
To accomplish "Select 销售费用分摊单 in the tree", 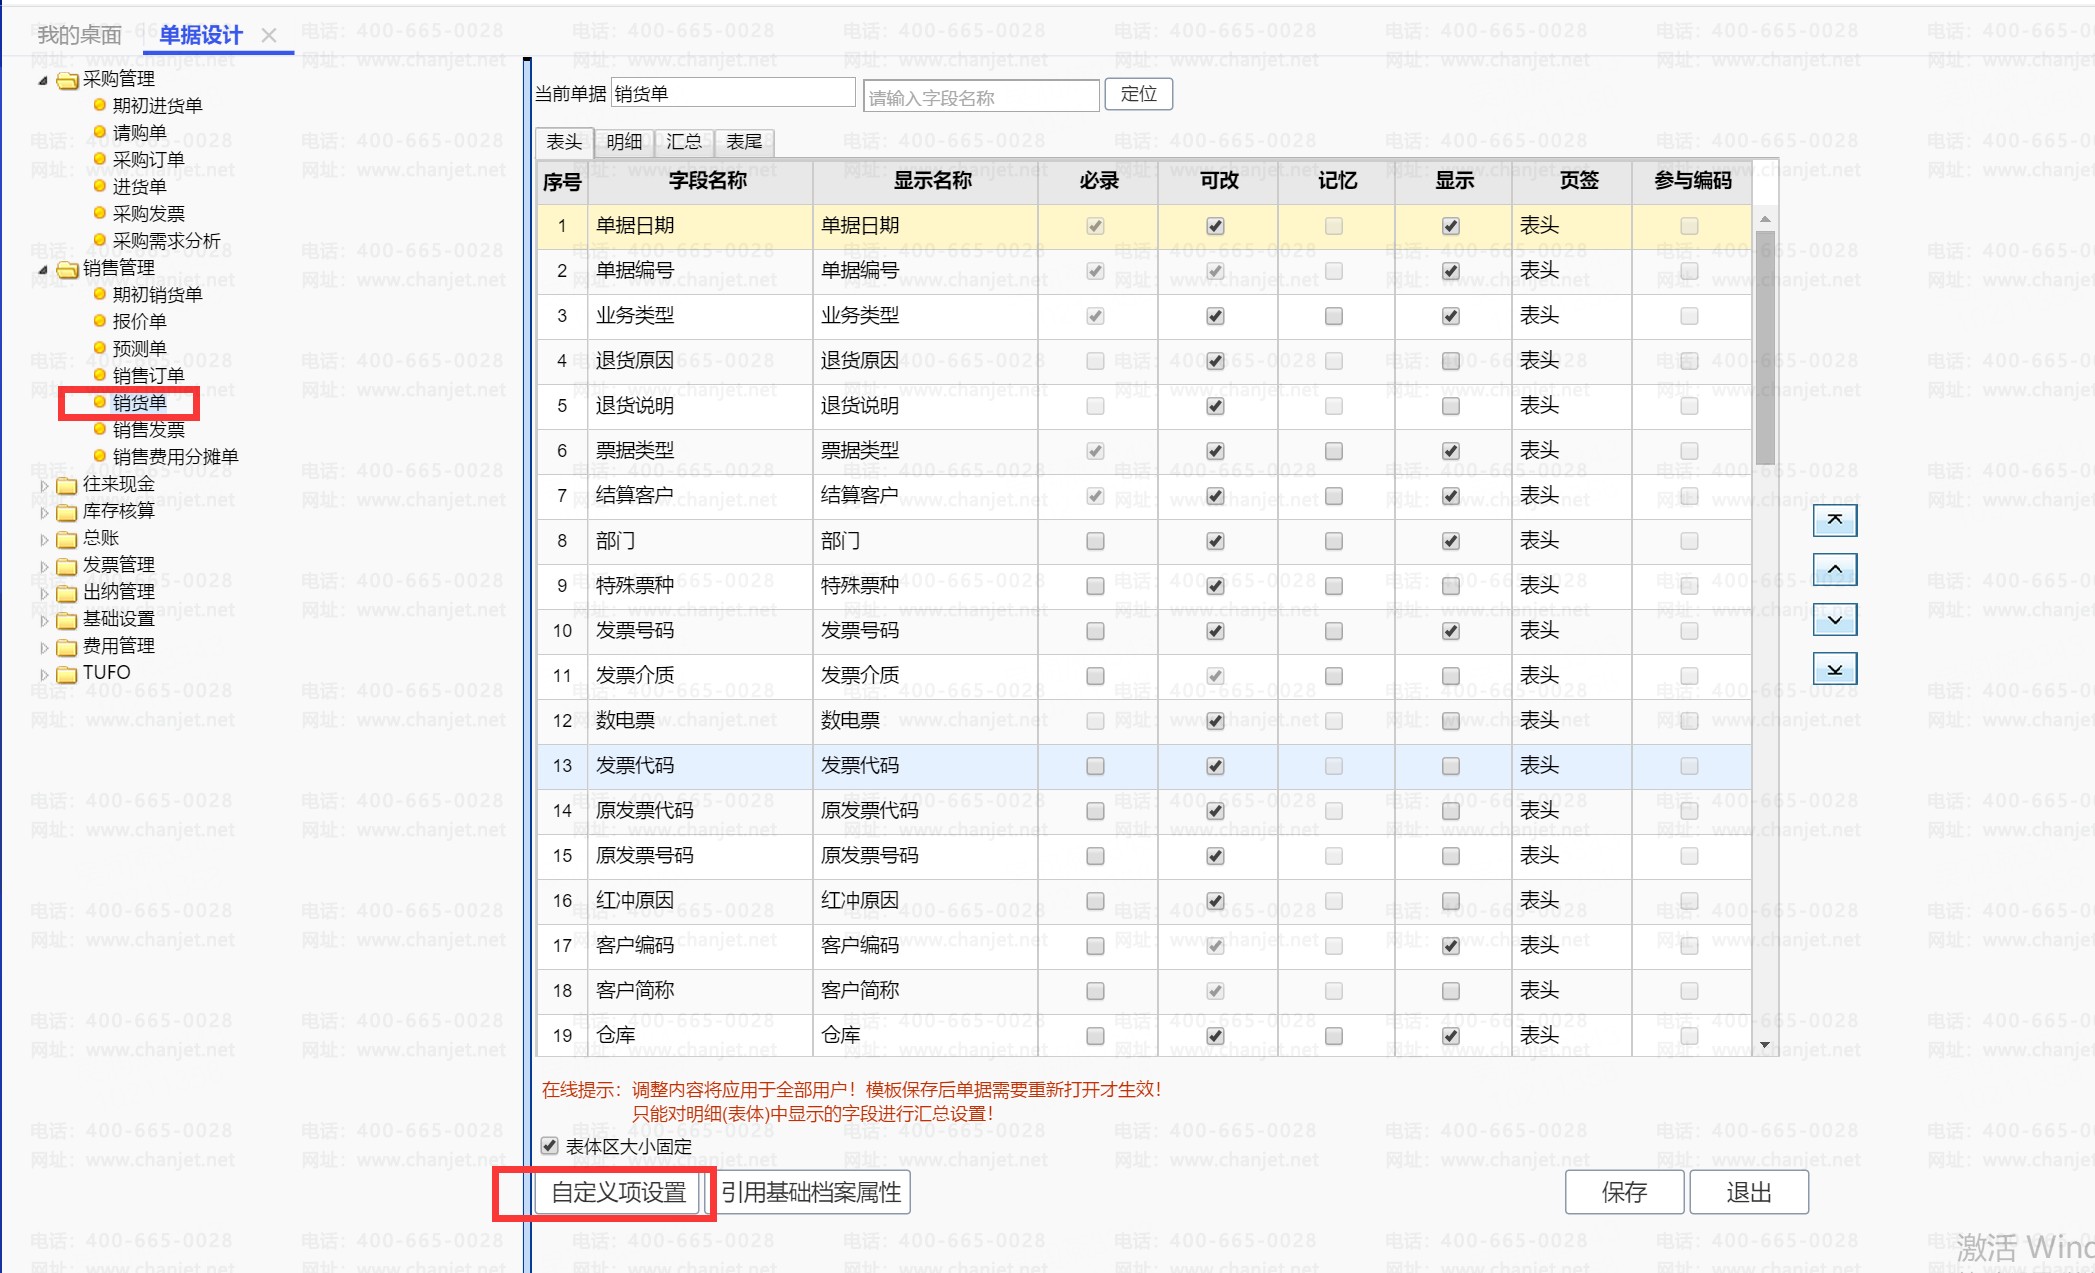I will (175, 456).
